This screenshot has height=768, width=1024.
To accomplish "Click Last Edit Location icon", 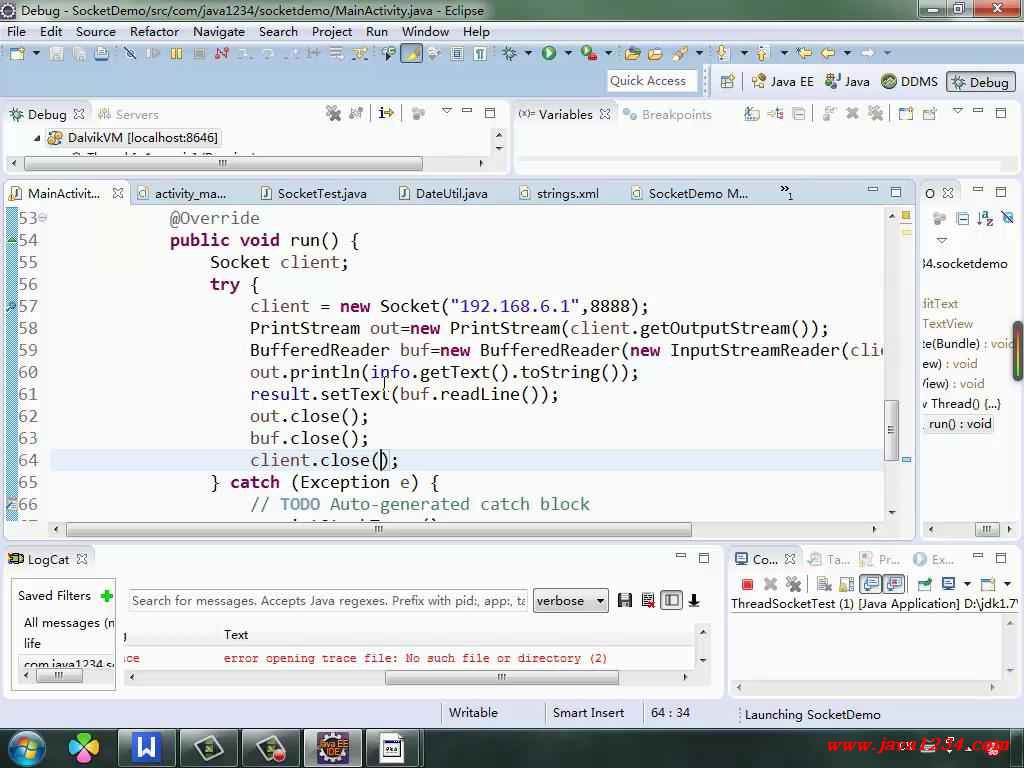I will [x=805, y=54].
